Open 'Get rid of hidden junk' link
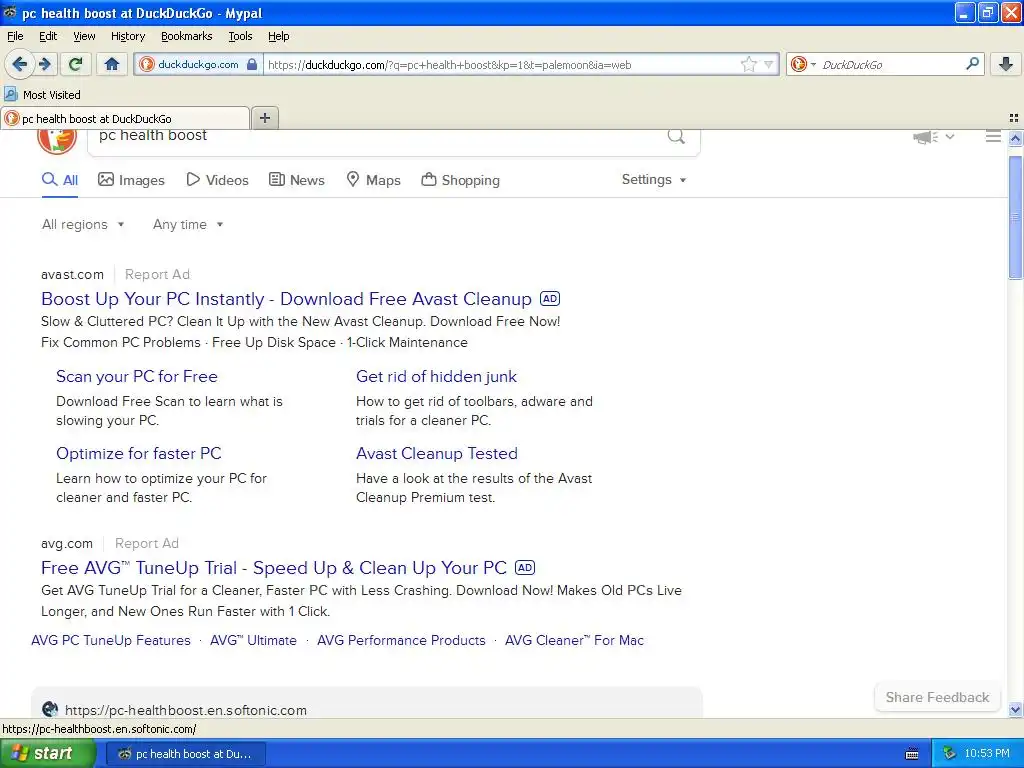Image resolution: width=1024 pixels, height=768 pixels. pyautogui.click(x=436, y=377)
